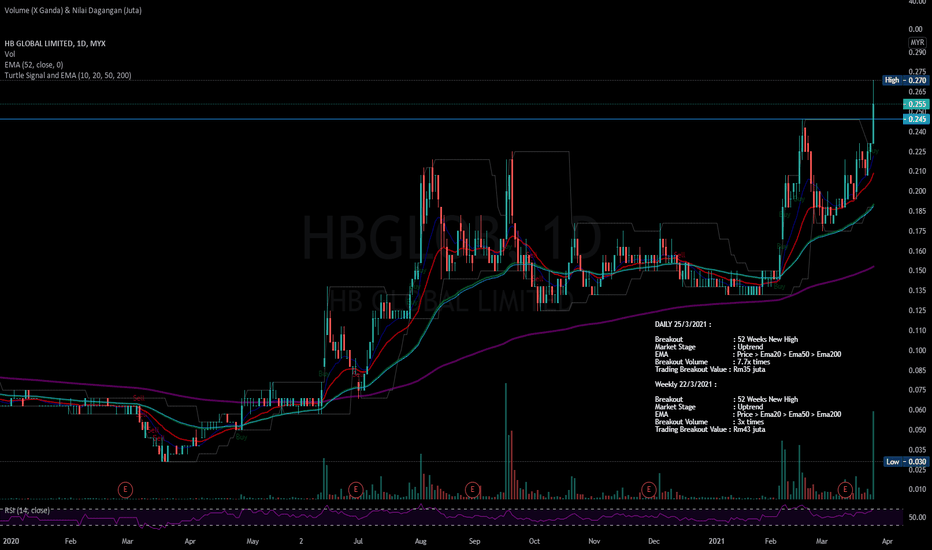This screenshot has width=932, height=550.
Task: Select the Rm43 juta trading breakout value
Action: coord(751,429)
